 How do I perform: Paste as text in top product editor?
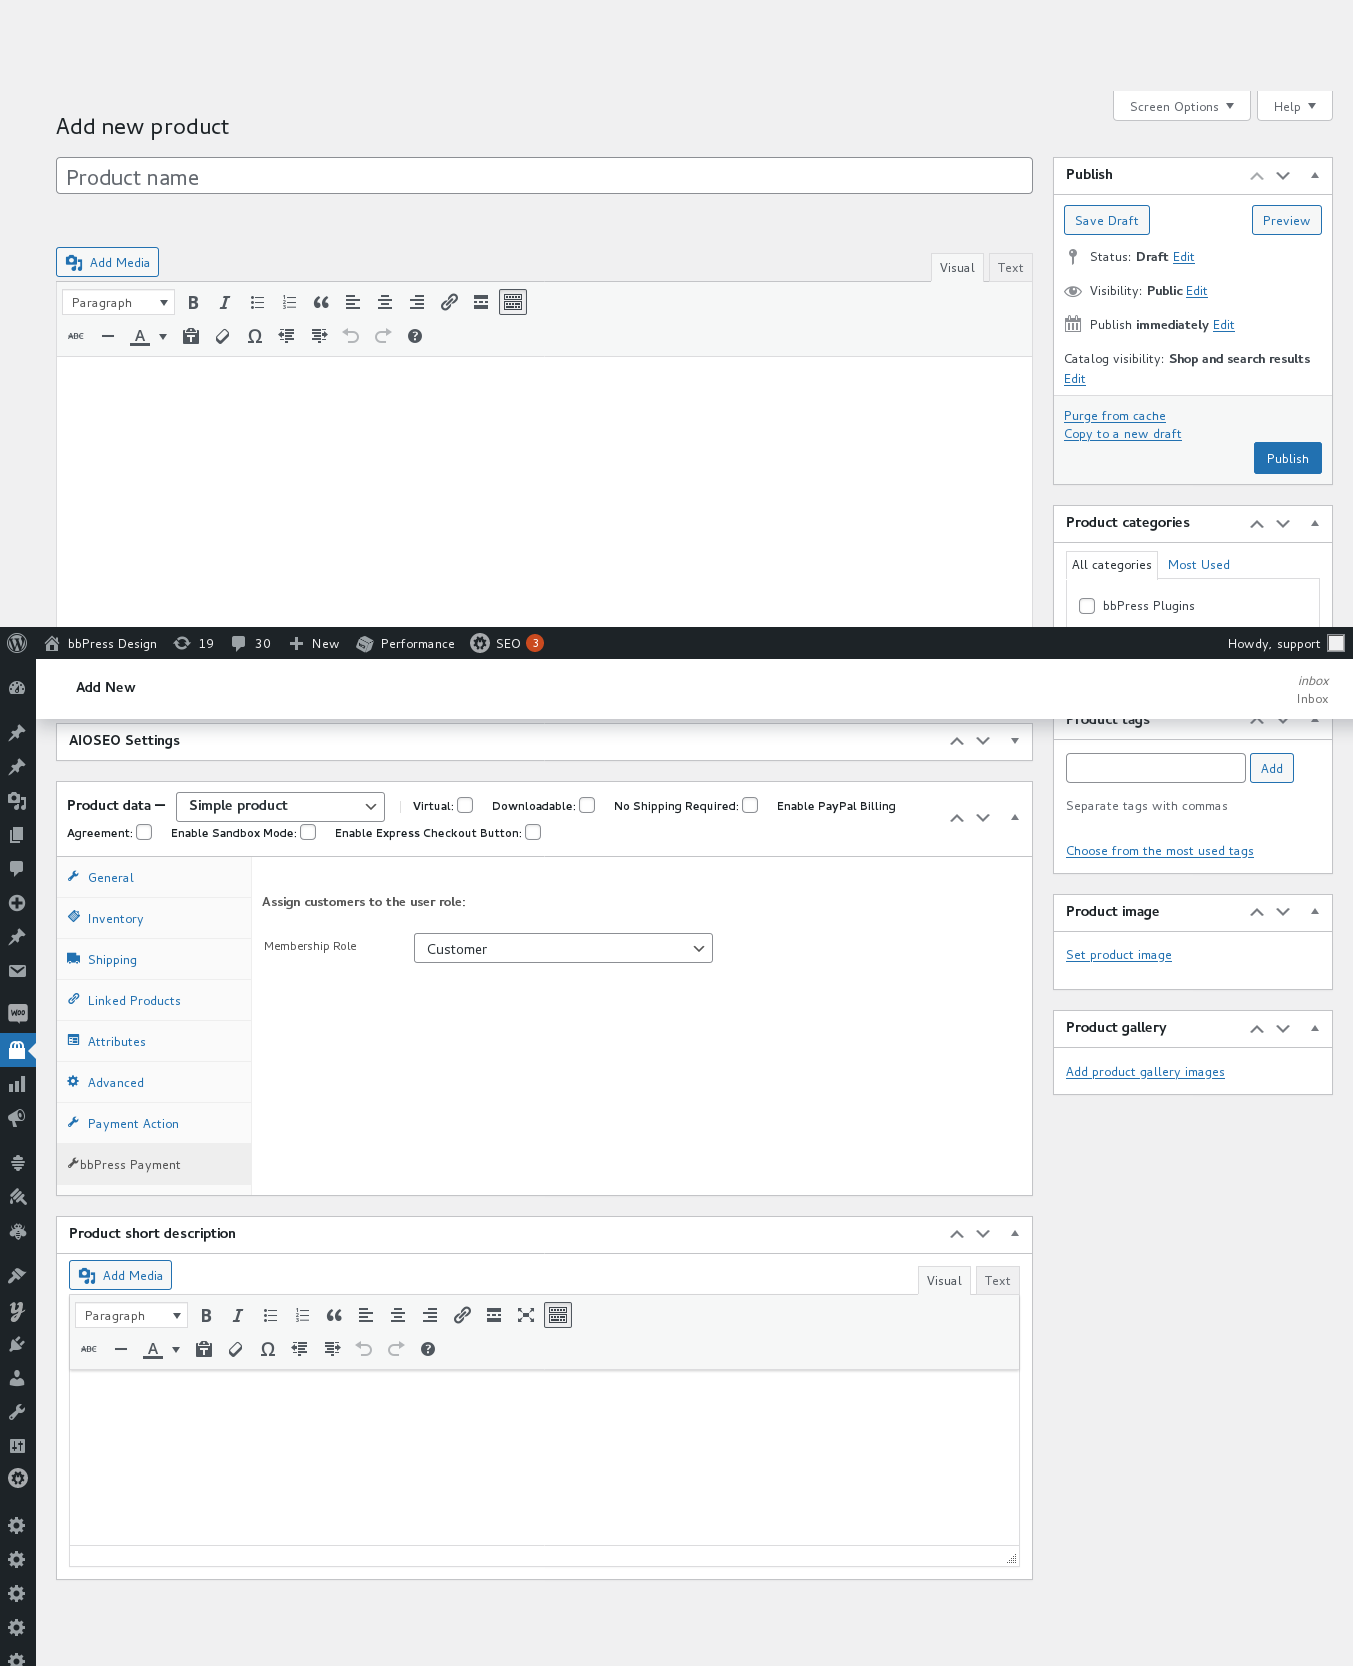(191, 336)
